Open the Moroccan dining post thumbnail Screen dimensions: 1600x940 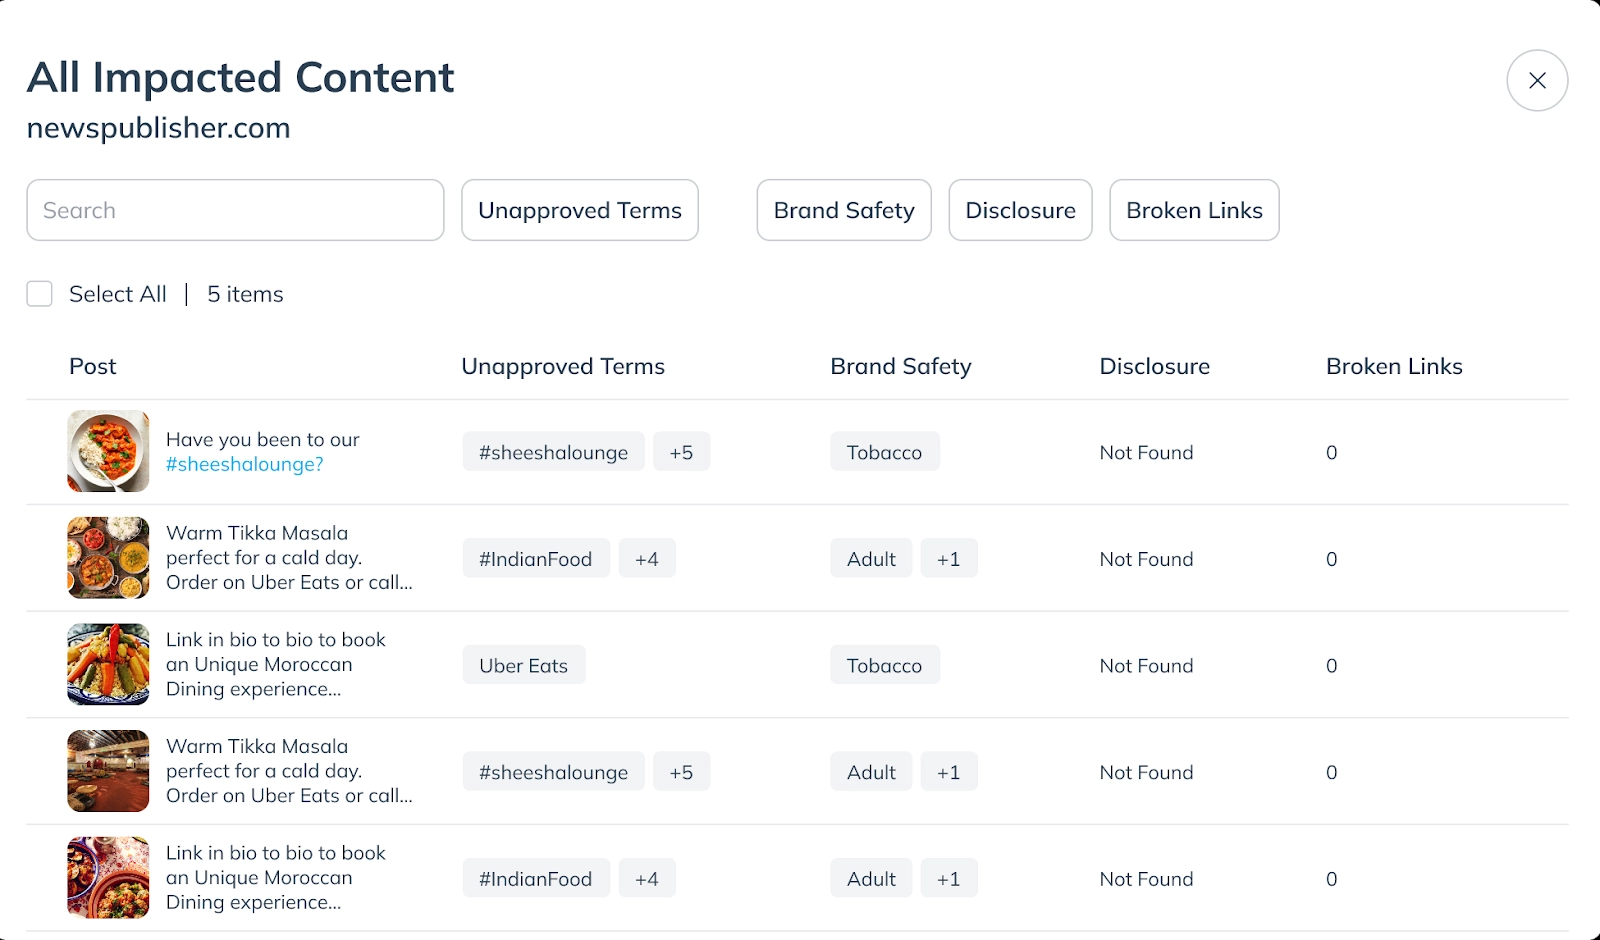[x=108, y=664]
